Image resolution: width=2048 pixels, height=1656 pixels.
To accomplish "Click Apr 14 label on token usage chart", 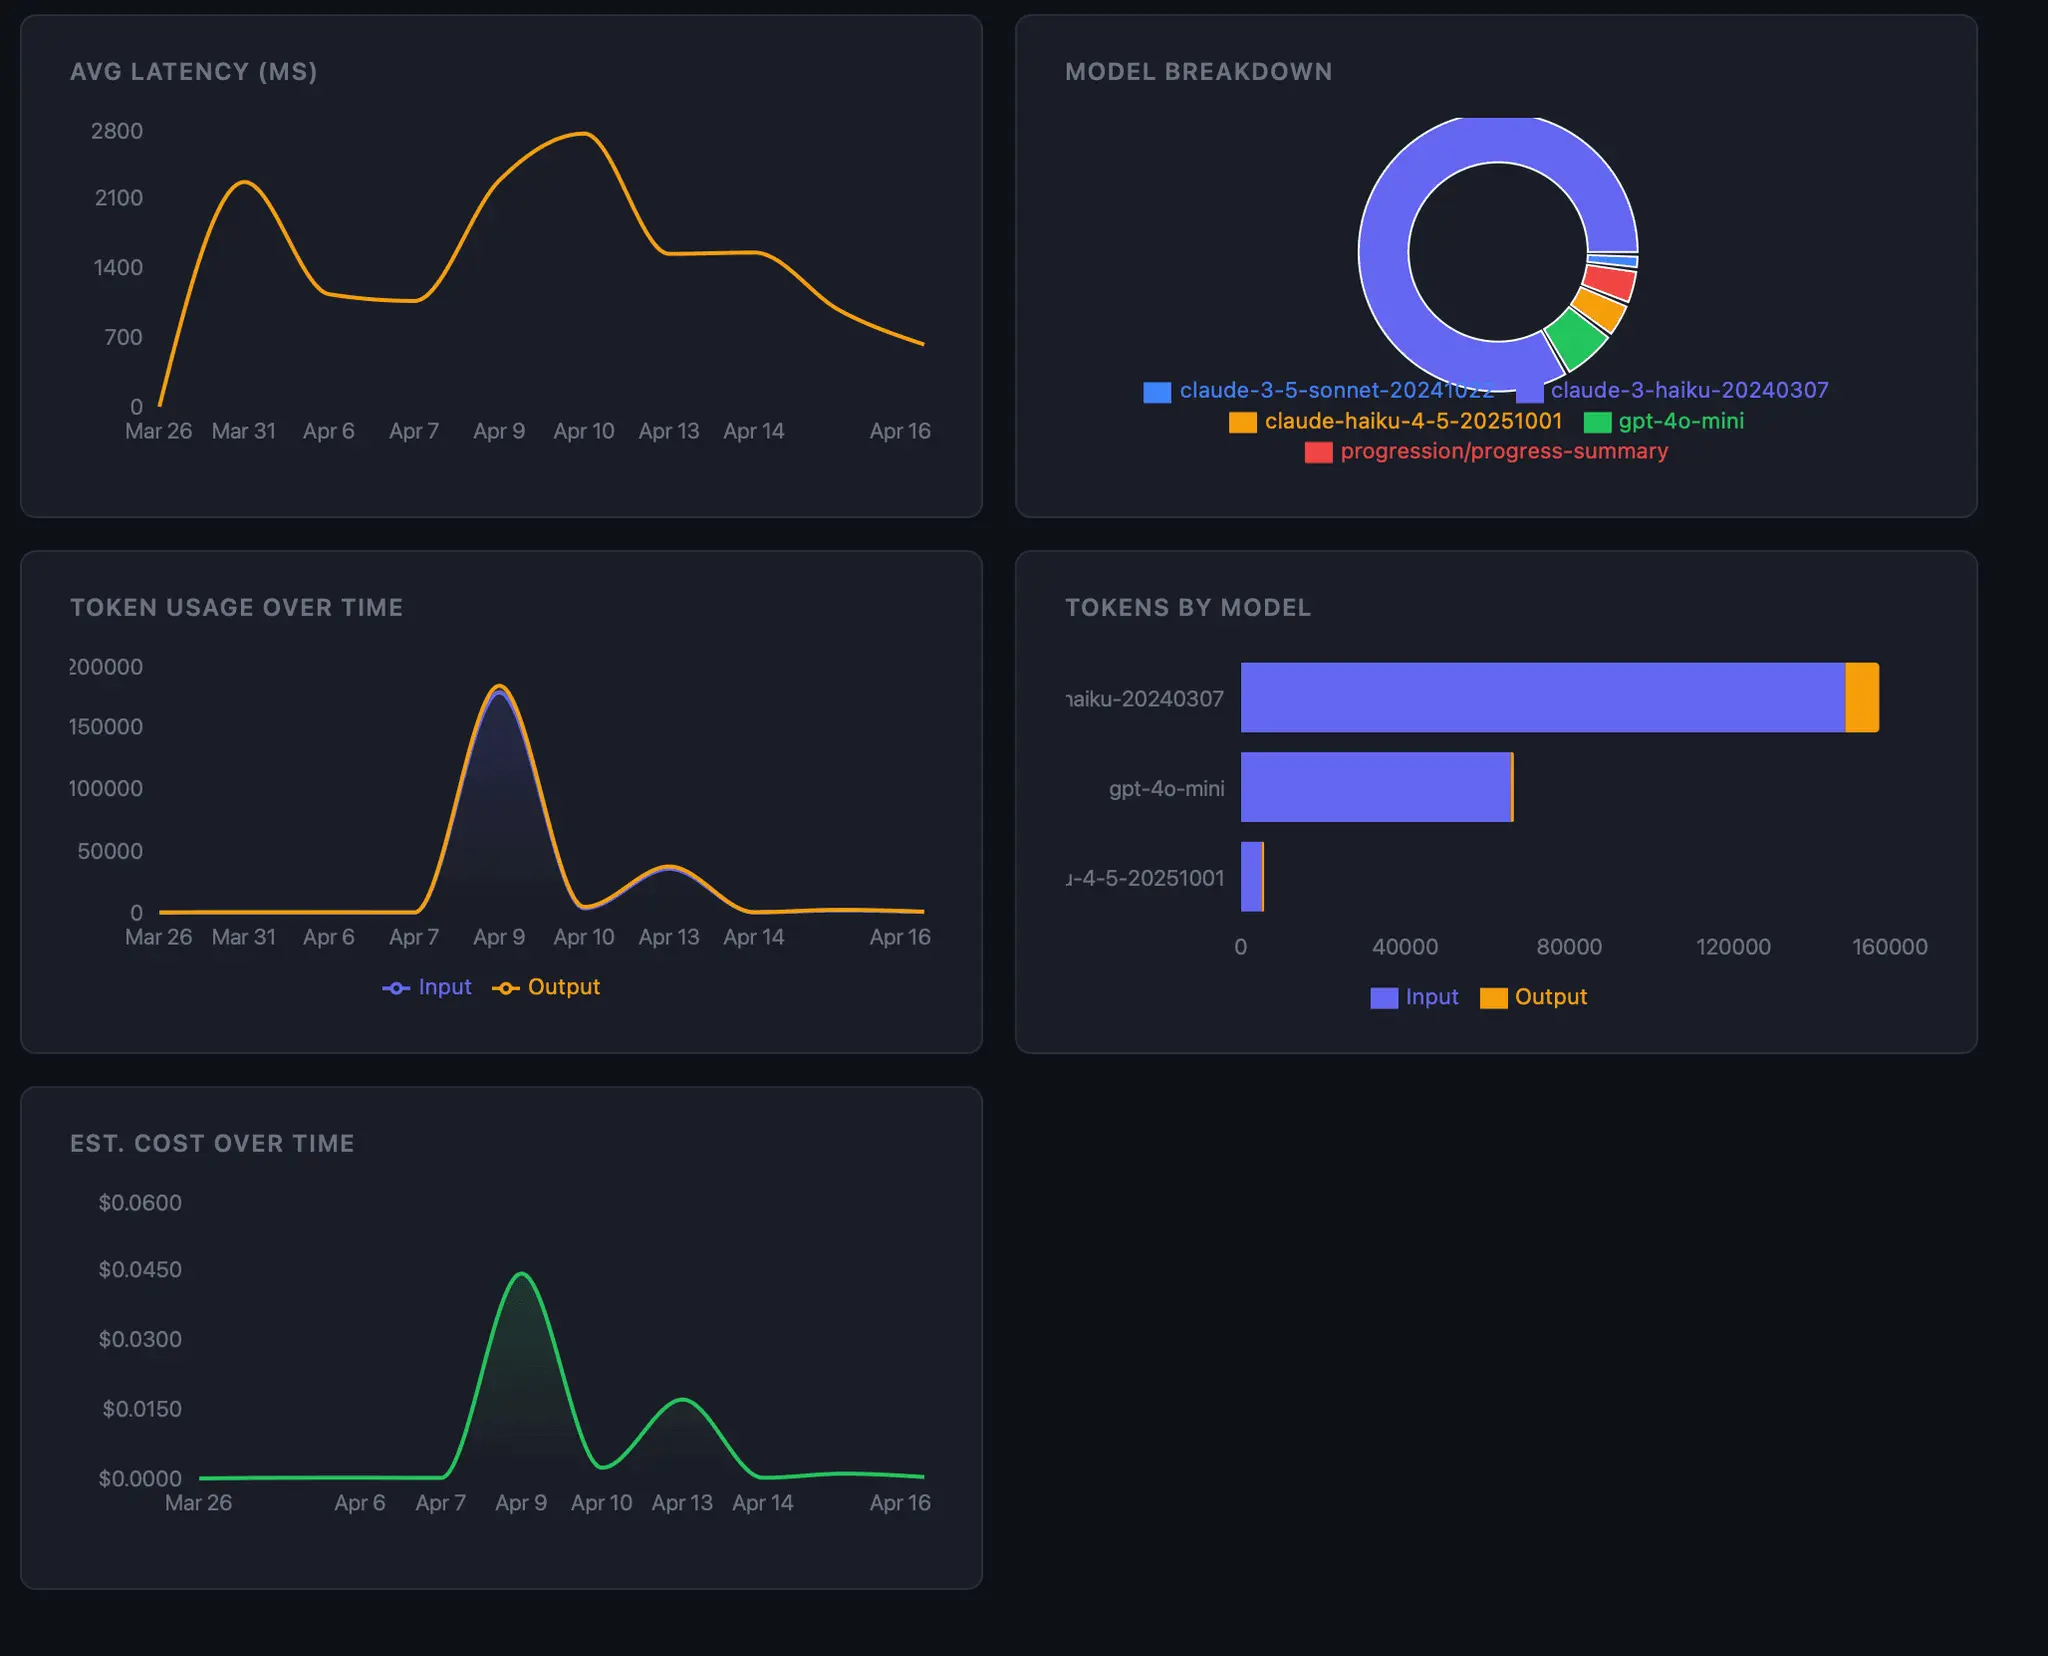I will 754,937.
